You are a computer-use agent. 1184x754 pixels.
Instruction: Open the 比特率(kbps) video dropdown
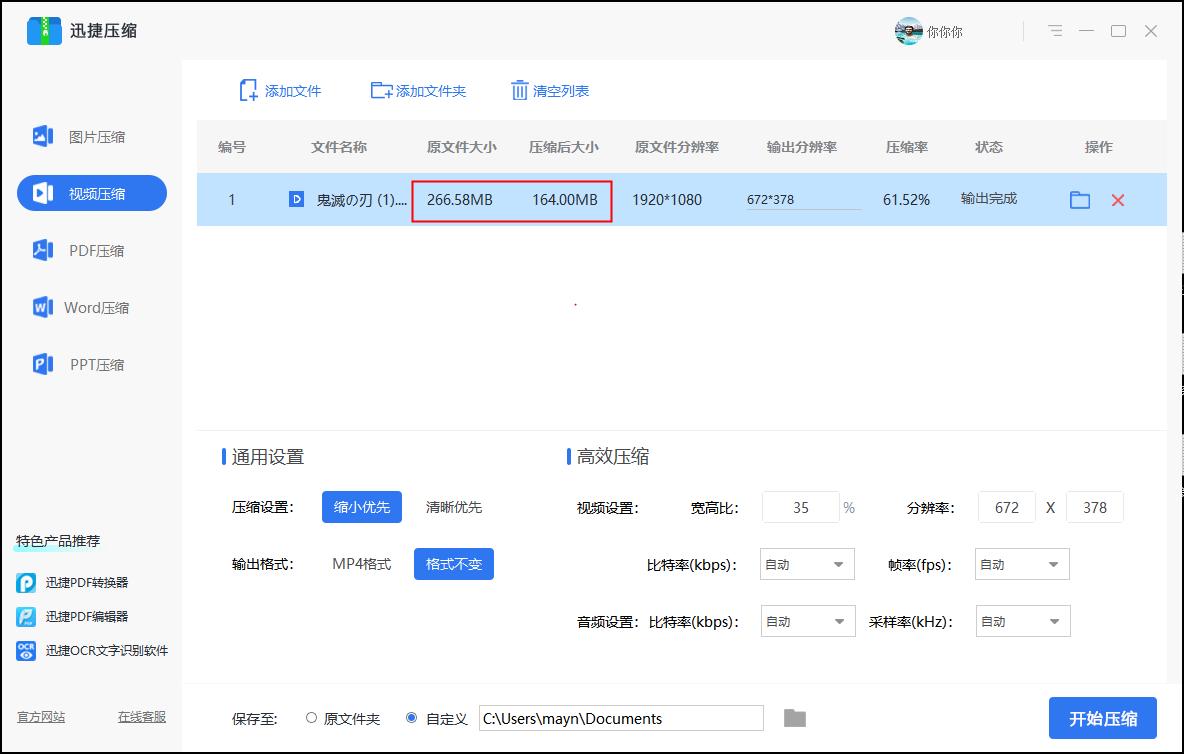point(807,564)
